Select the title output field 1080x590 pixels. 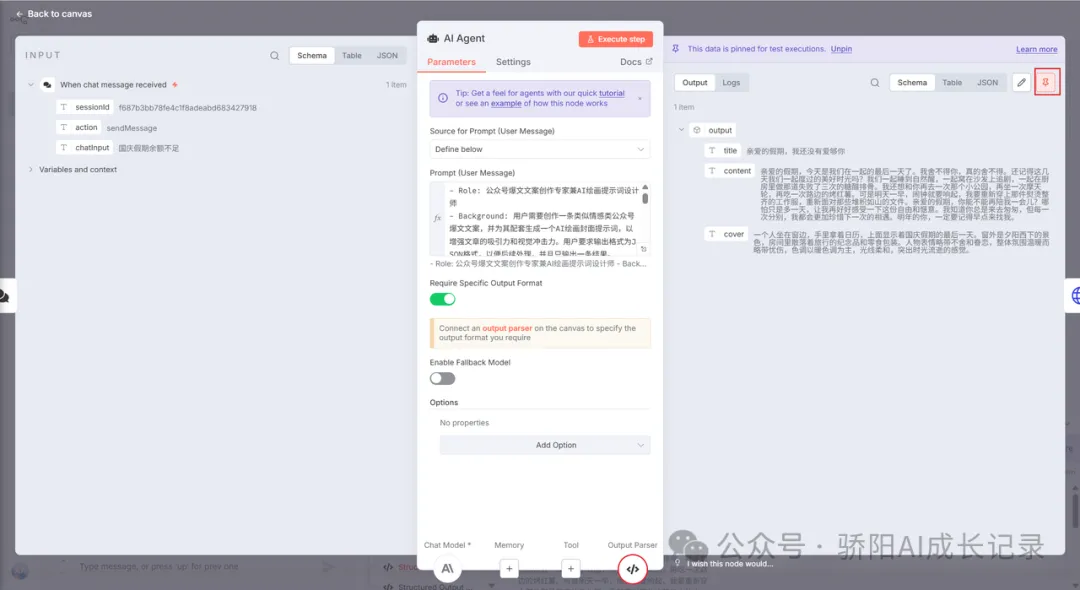723,151
